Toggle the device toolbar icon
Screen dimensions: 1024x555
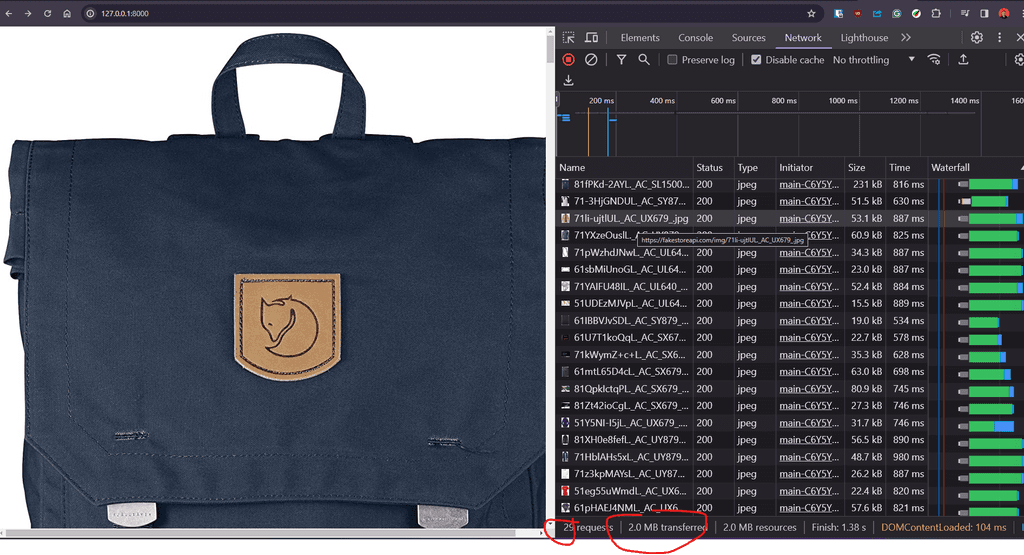591,38
